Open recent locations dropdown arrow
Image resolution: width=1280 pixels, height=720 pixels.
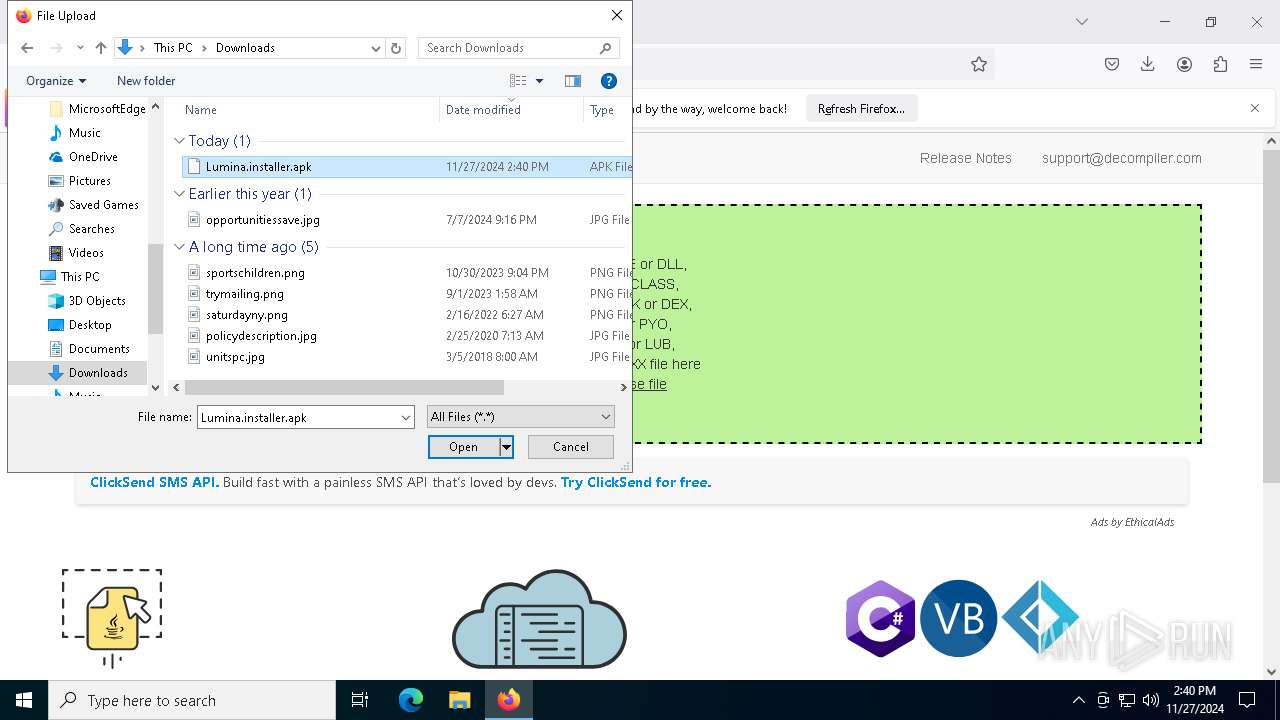(x=80, y=48)
